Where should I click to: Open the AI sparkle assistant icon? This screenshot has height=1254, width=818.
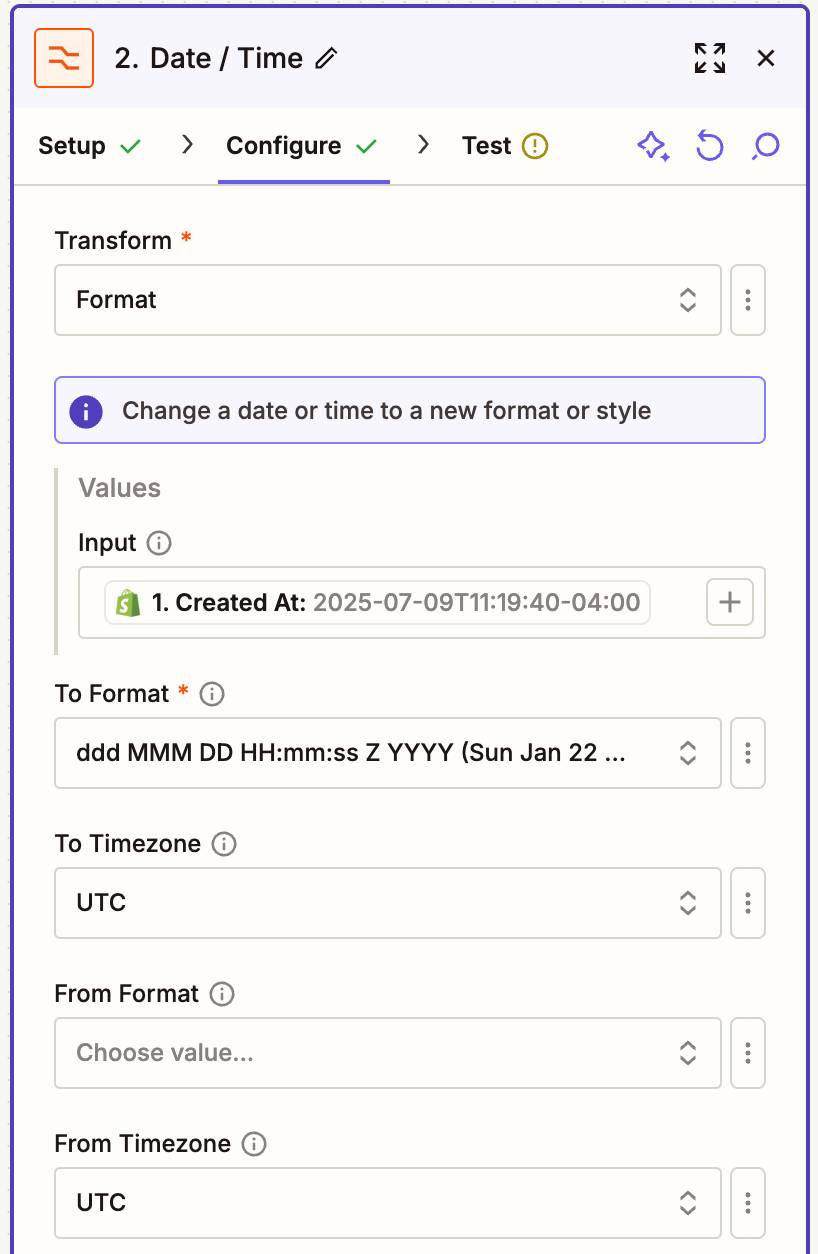(653, 146)
